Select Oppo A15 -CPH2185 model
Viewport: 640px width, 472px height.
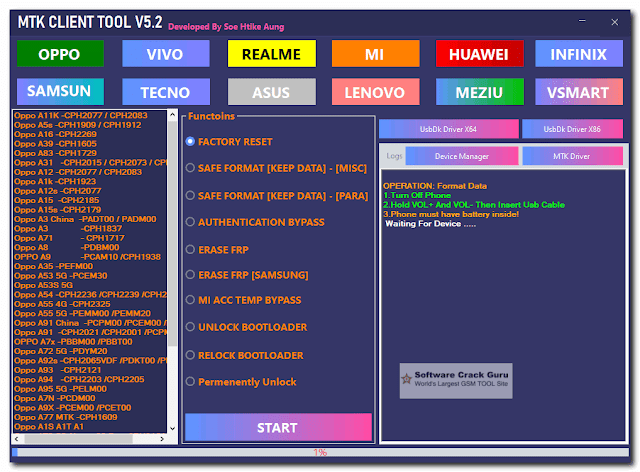(x=57, y=200)
